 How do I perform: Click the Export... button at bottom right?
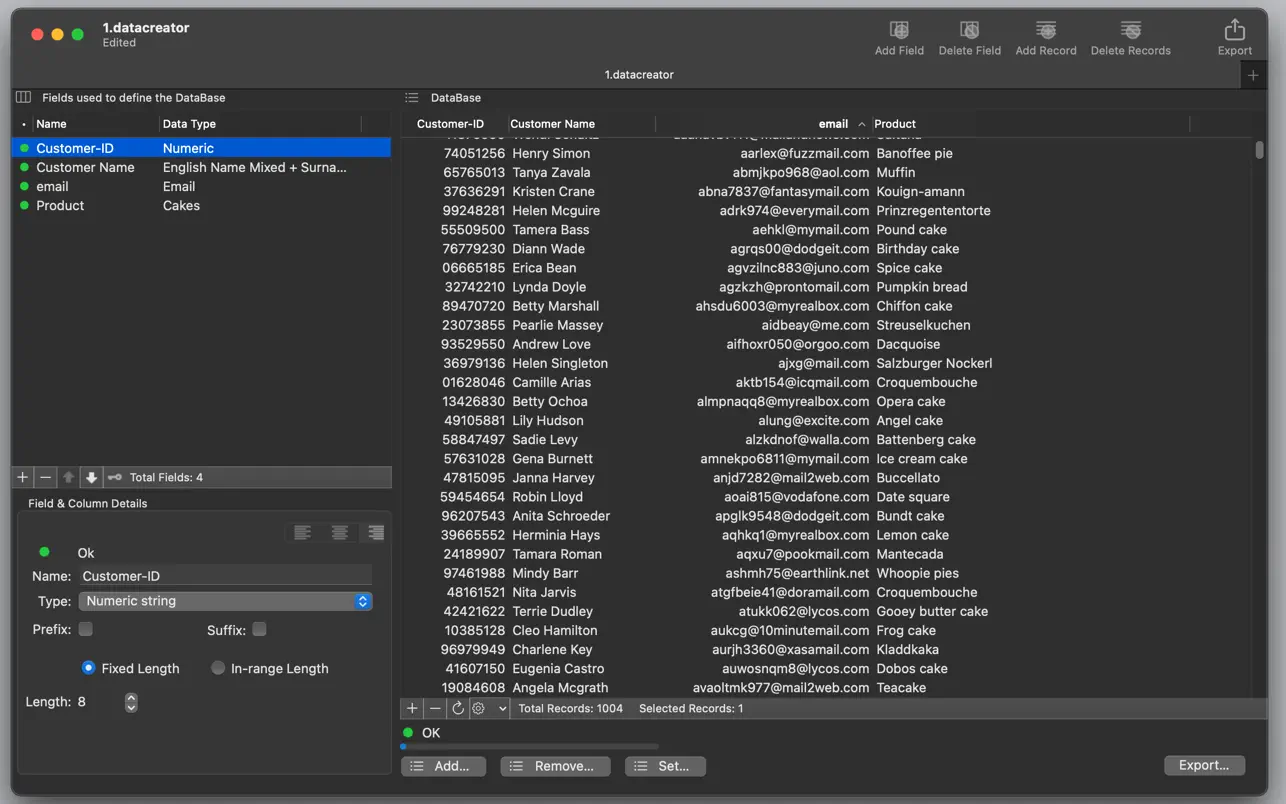pos(1204,765)
